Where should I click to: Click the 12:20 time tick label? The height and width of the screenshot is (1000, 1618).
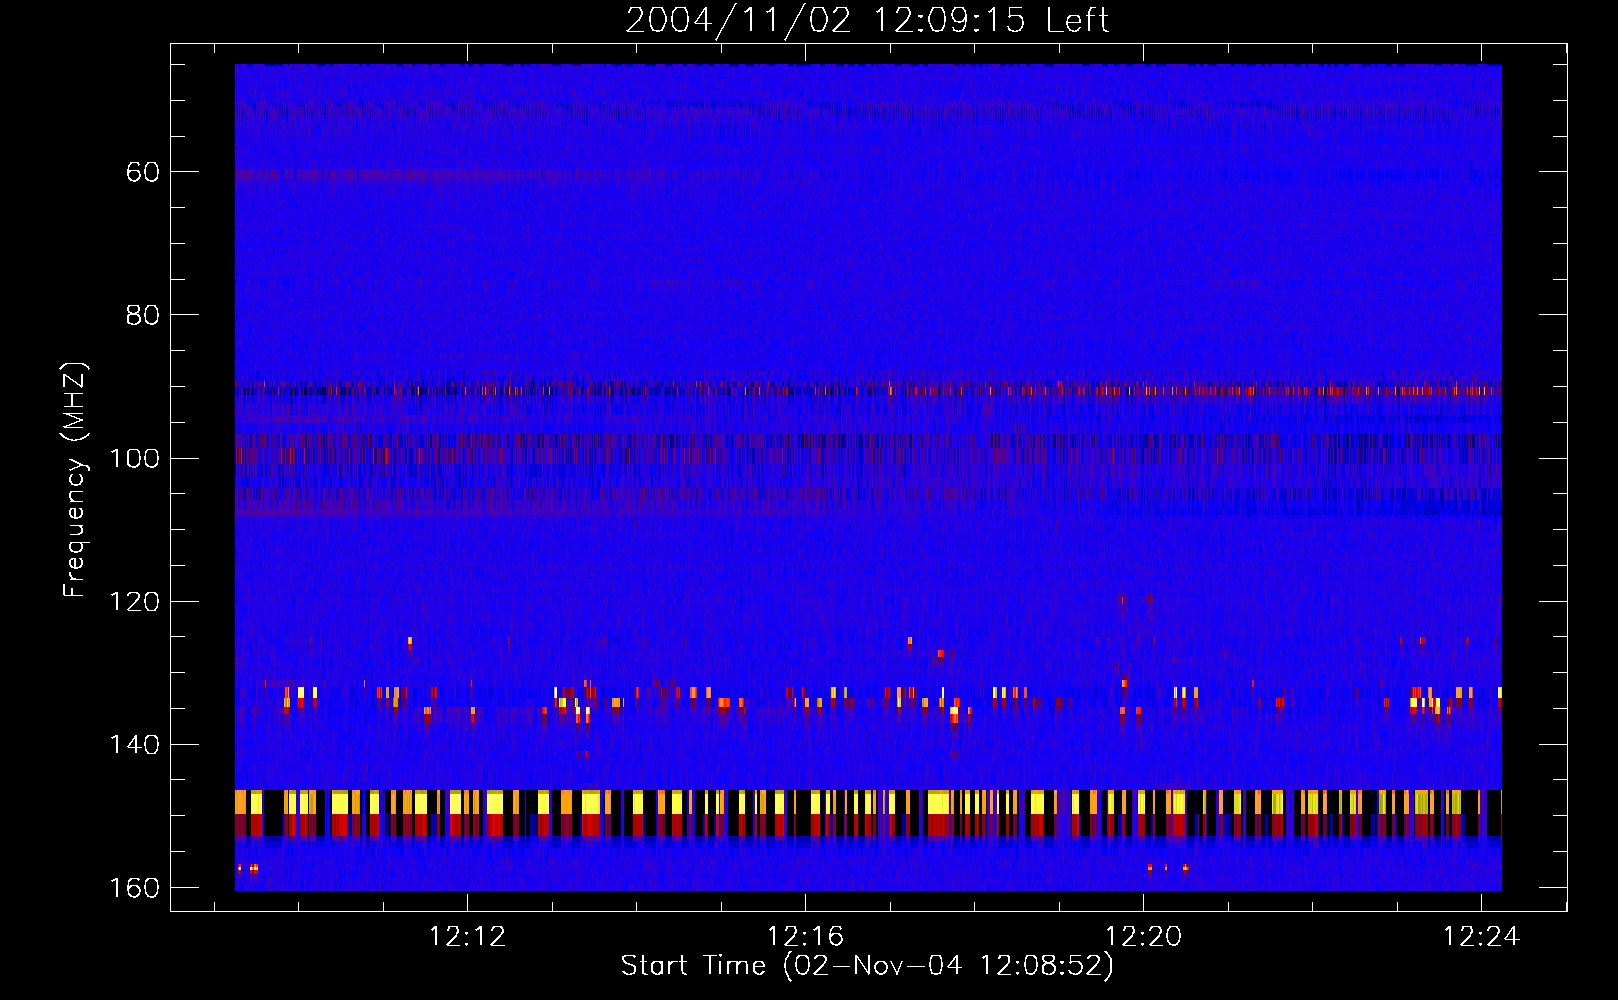coord(1143,937)
